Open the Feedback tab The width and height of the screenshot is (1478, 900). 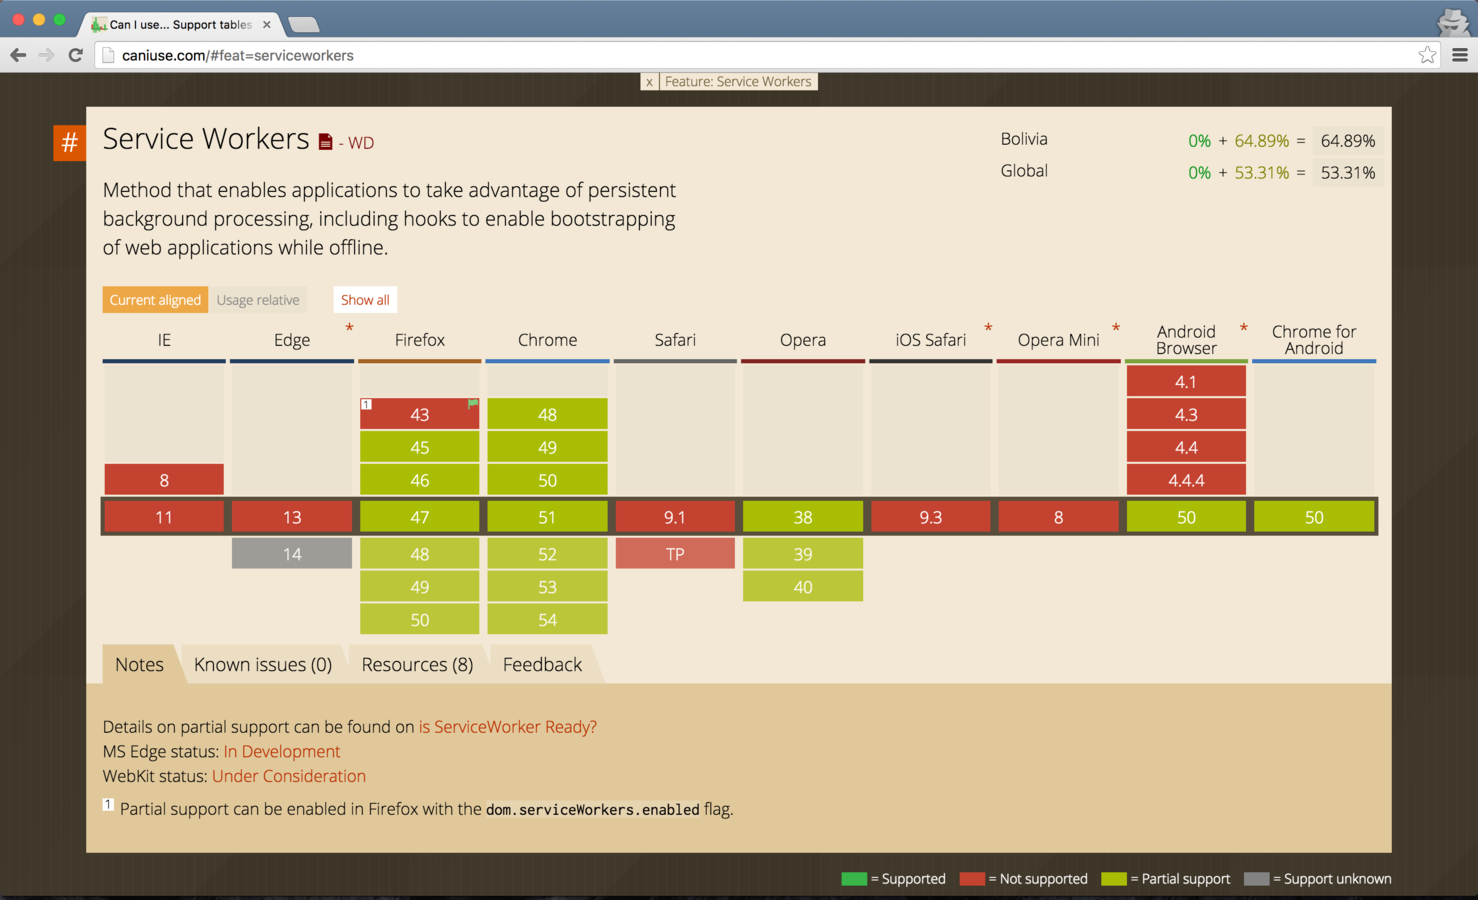[542, 664]
